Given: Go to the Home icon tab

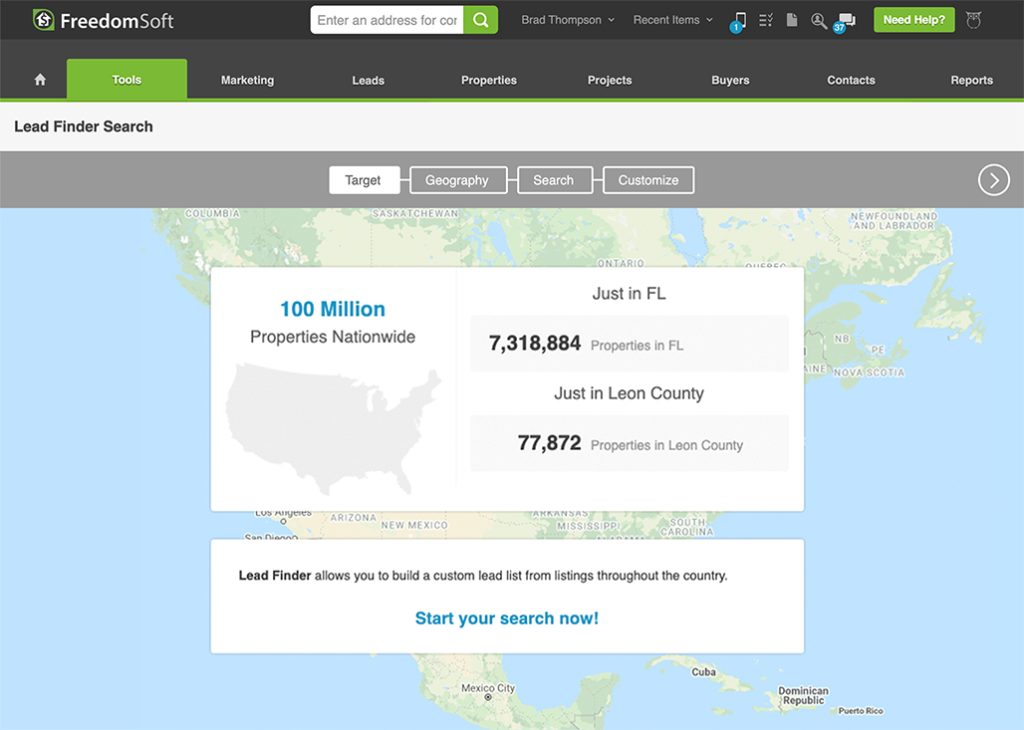Looking at the screenshot, I should (40, 80).
